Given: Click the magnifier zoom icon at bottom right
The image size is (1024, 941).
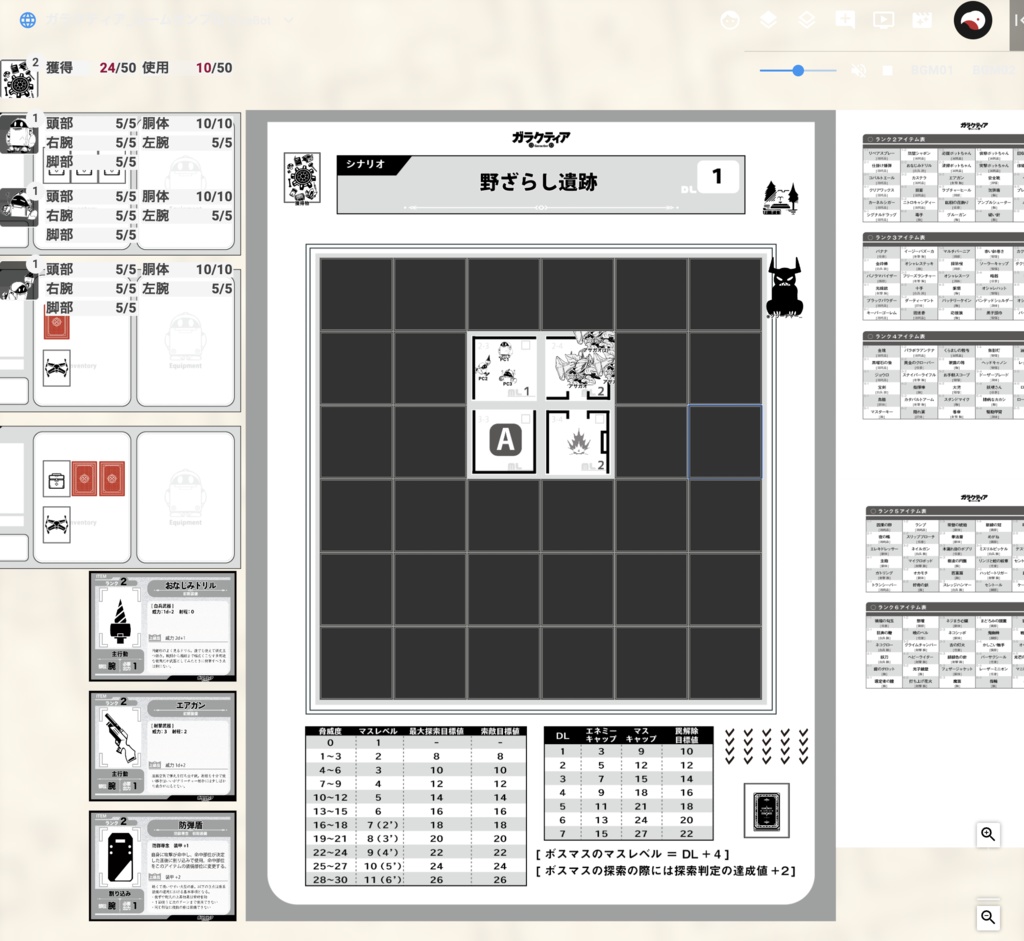Looking at the screenshot, I should tap(988, 917).
